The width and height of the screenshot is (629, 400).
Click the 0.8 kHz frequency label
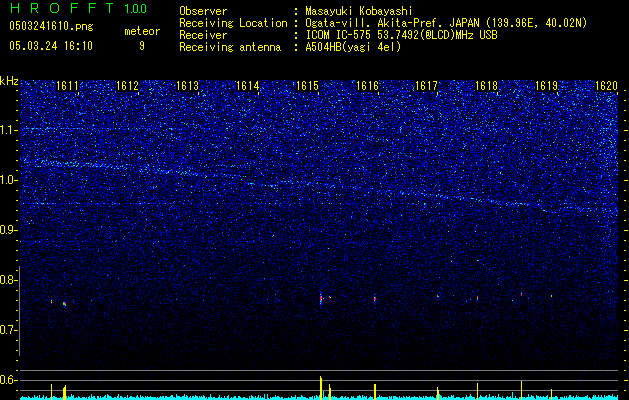pyautogui.click(x=8, y=280)
